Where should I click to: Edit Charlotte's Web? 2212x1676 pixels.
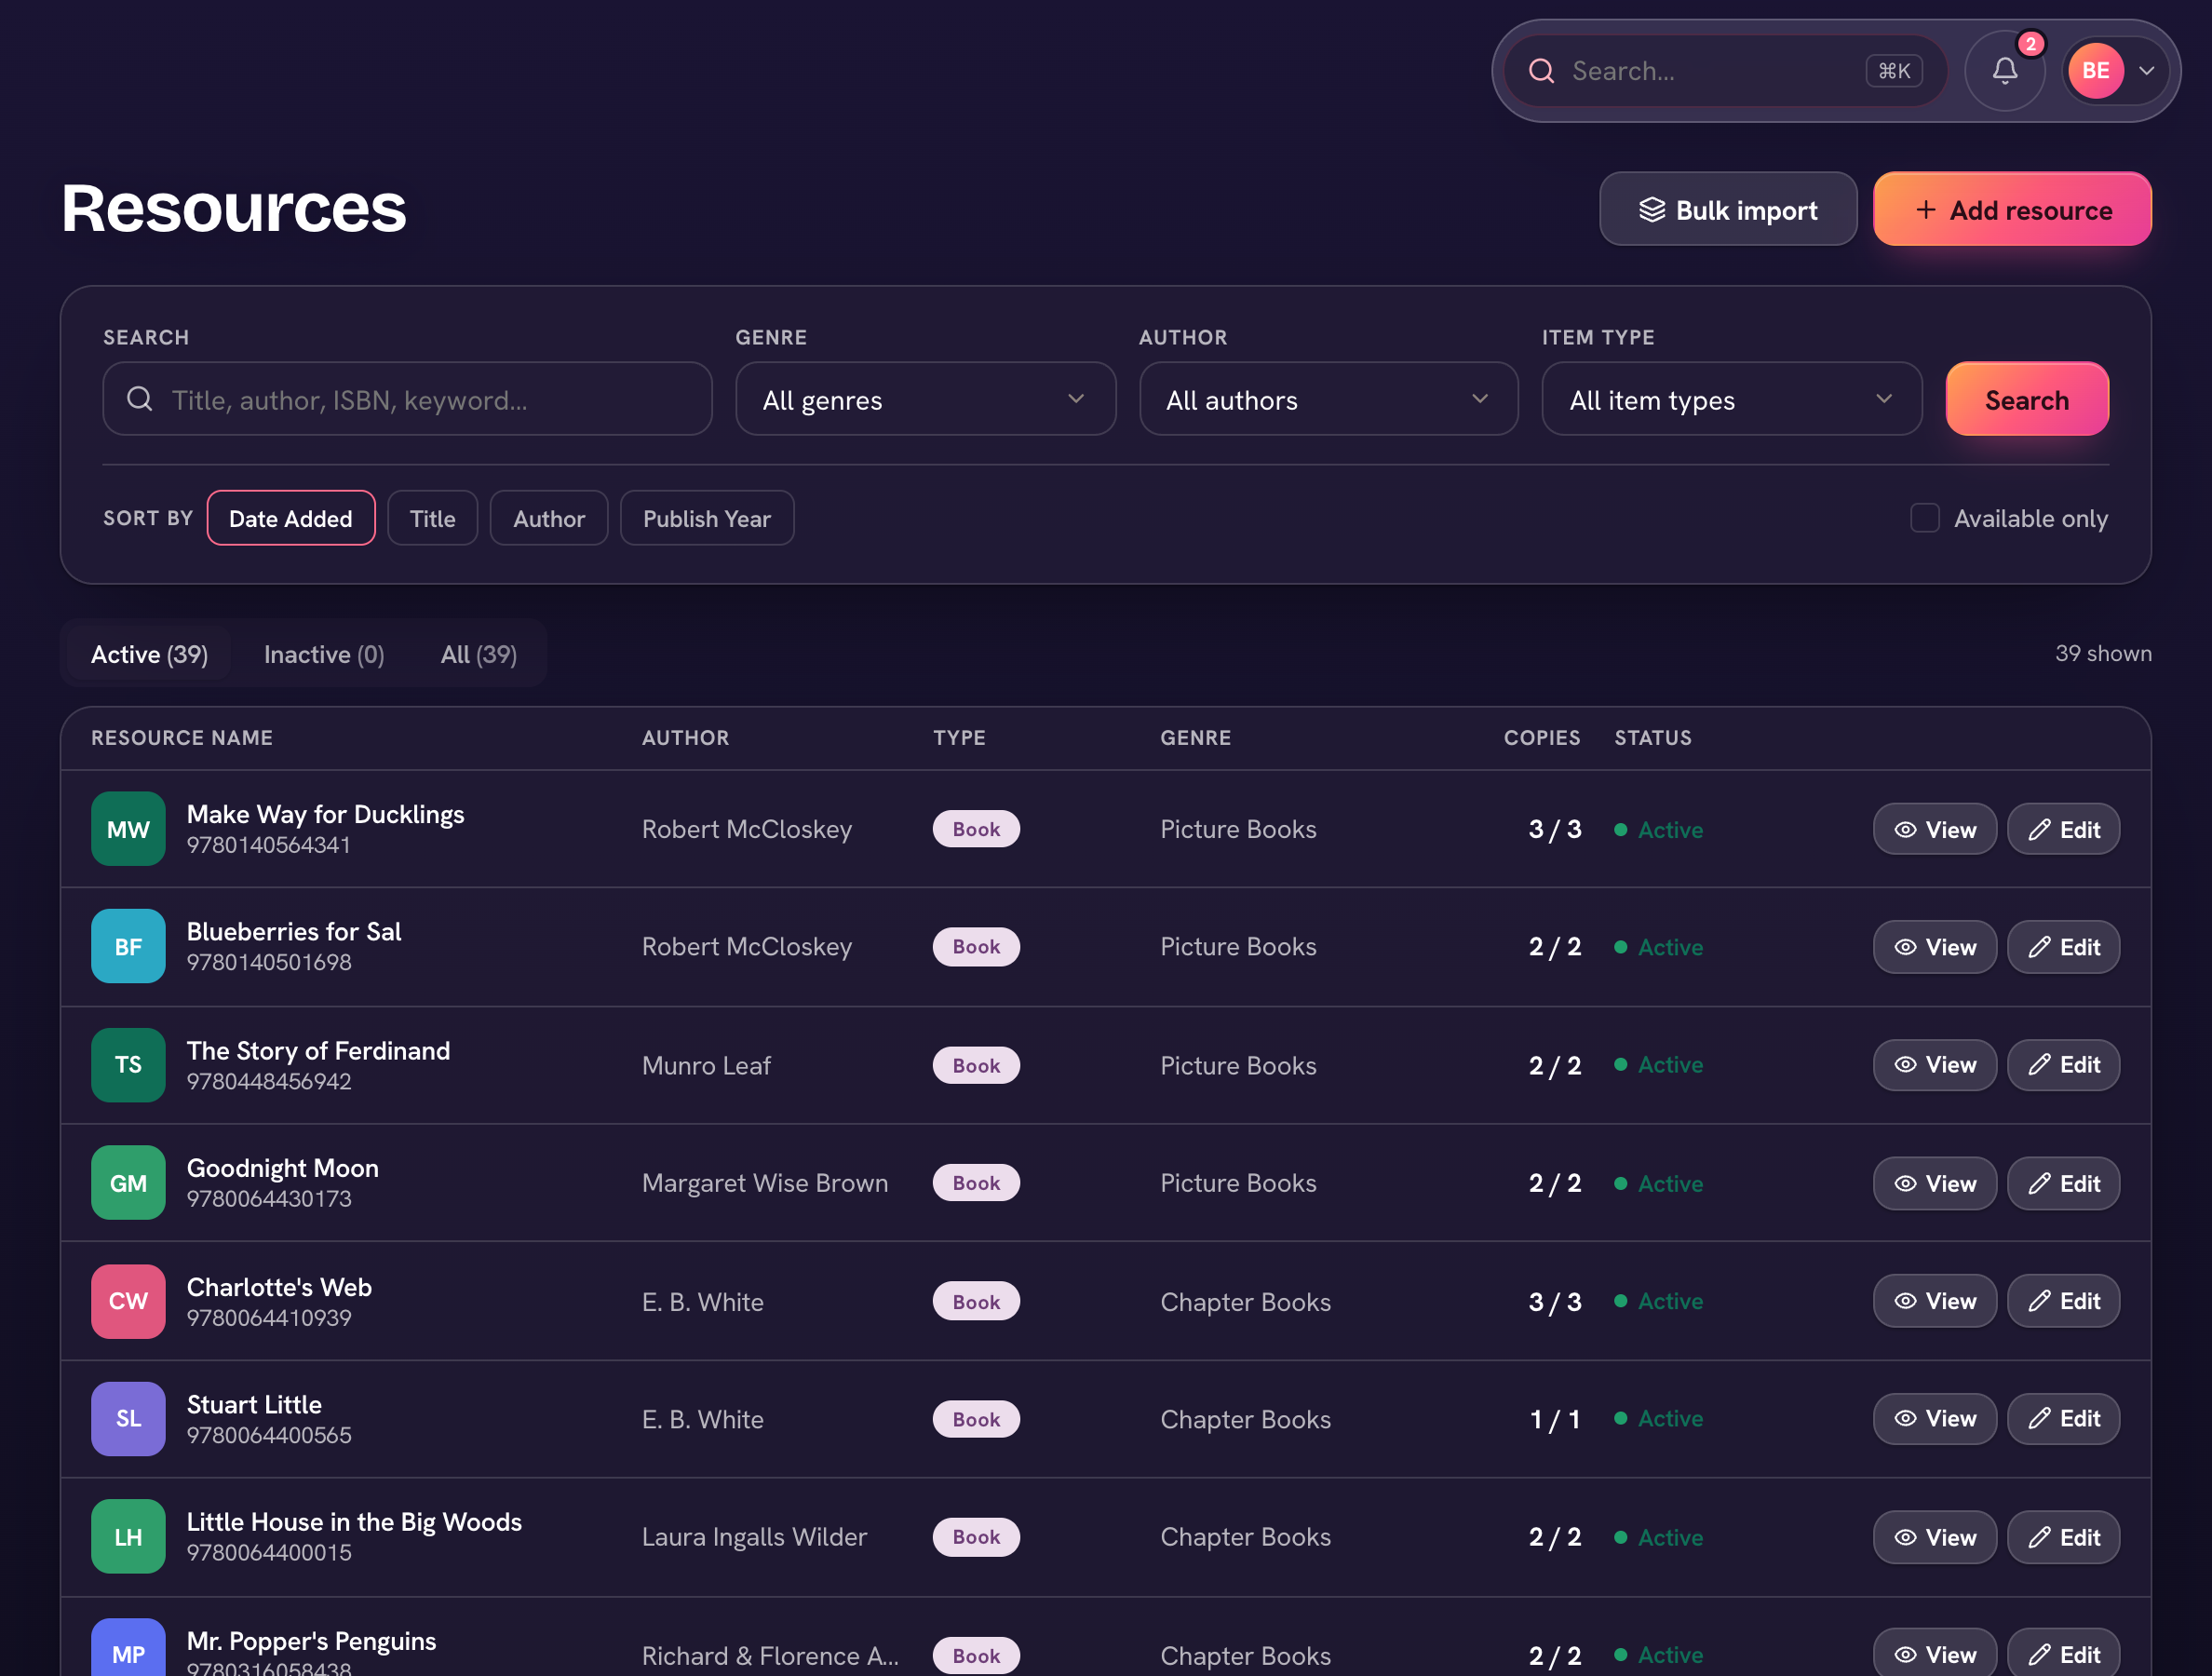tap(2063, 1301)
